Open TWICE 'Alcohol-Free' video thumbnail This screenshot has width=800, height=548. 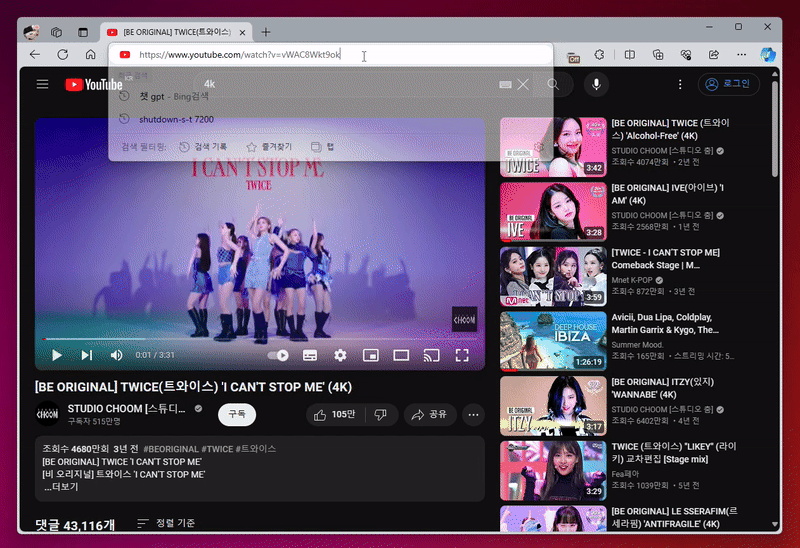pyautogui.click(x=553, y=147)
